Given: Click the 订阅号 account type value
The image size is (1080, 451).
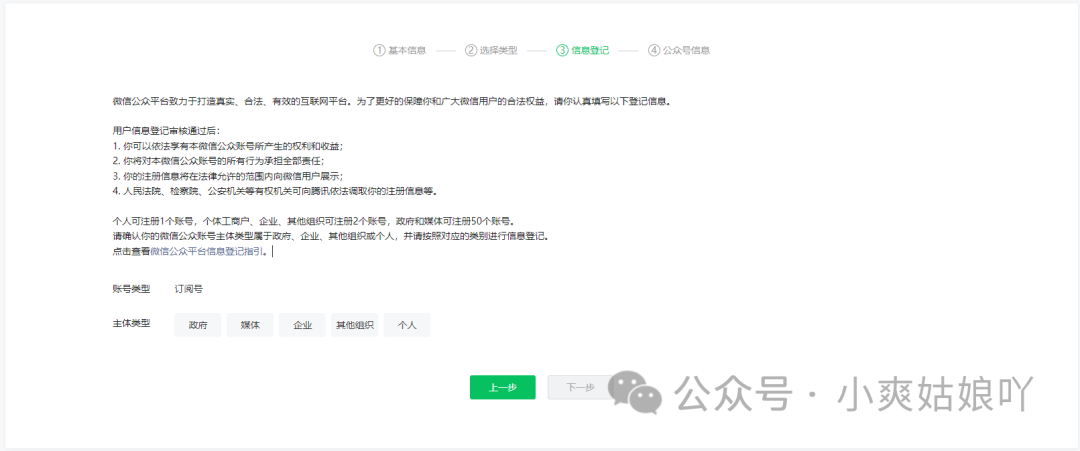Looking at the screenshot, I should (189, 289).
